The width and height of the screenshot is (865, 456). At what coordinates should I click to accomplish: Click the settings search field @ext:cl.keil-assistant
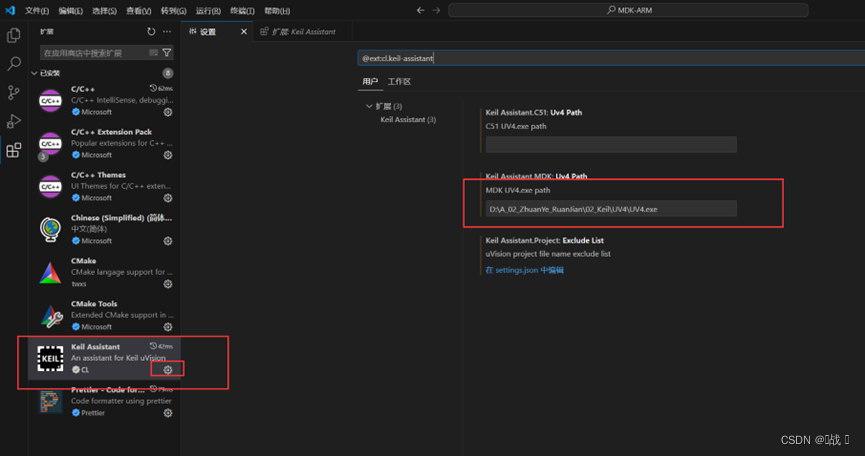[611, 58]
